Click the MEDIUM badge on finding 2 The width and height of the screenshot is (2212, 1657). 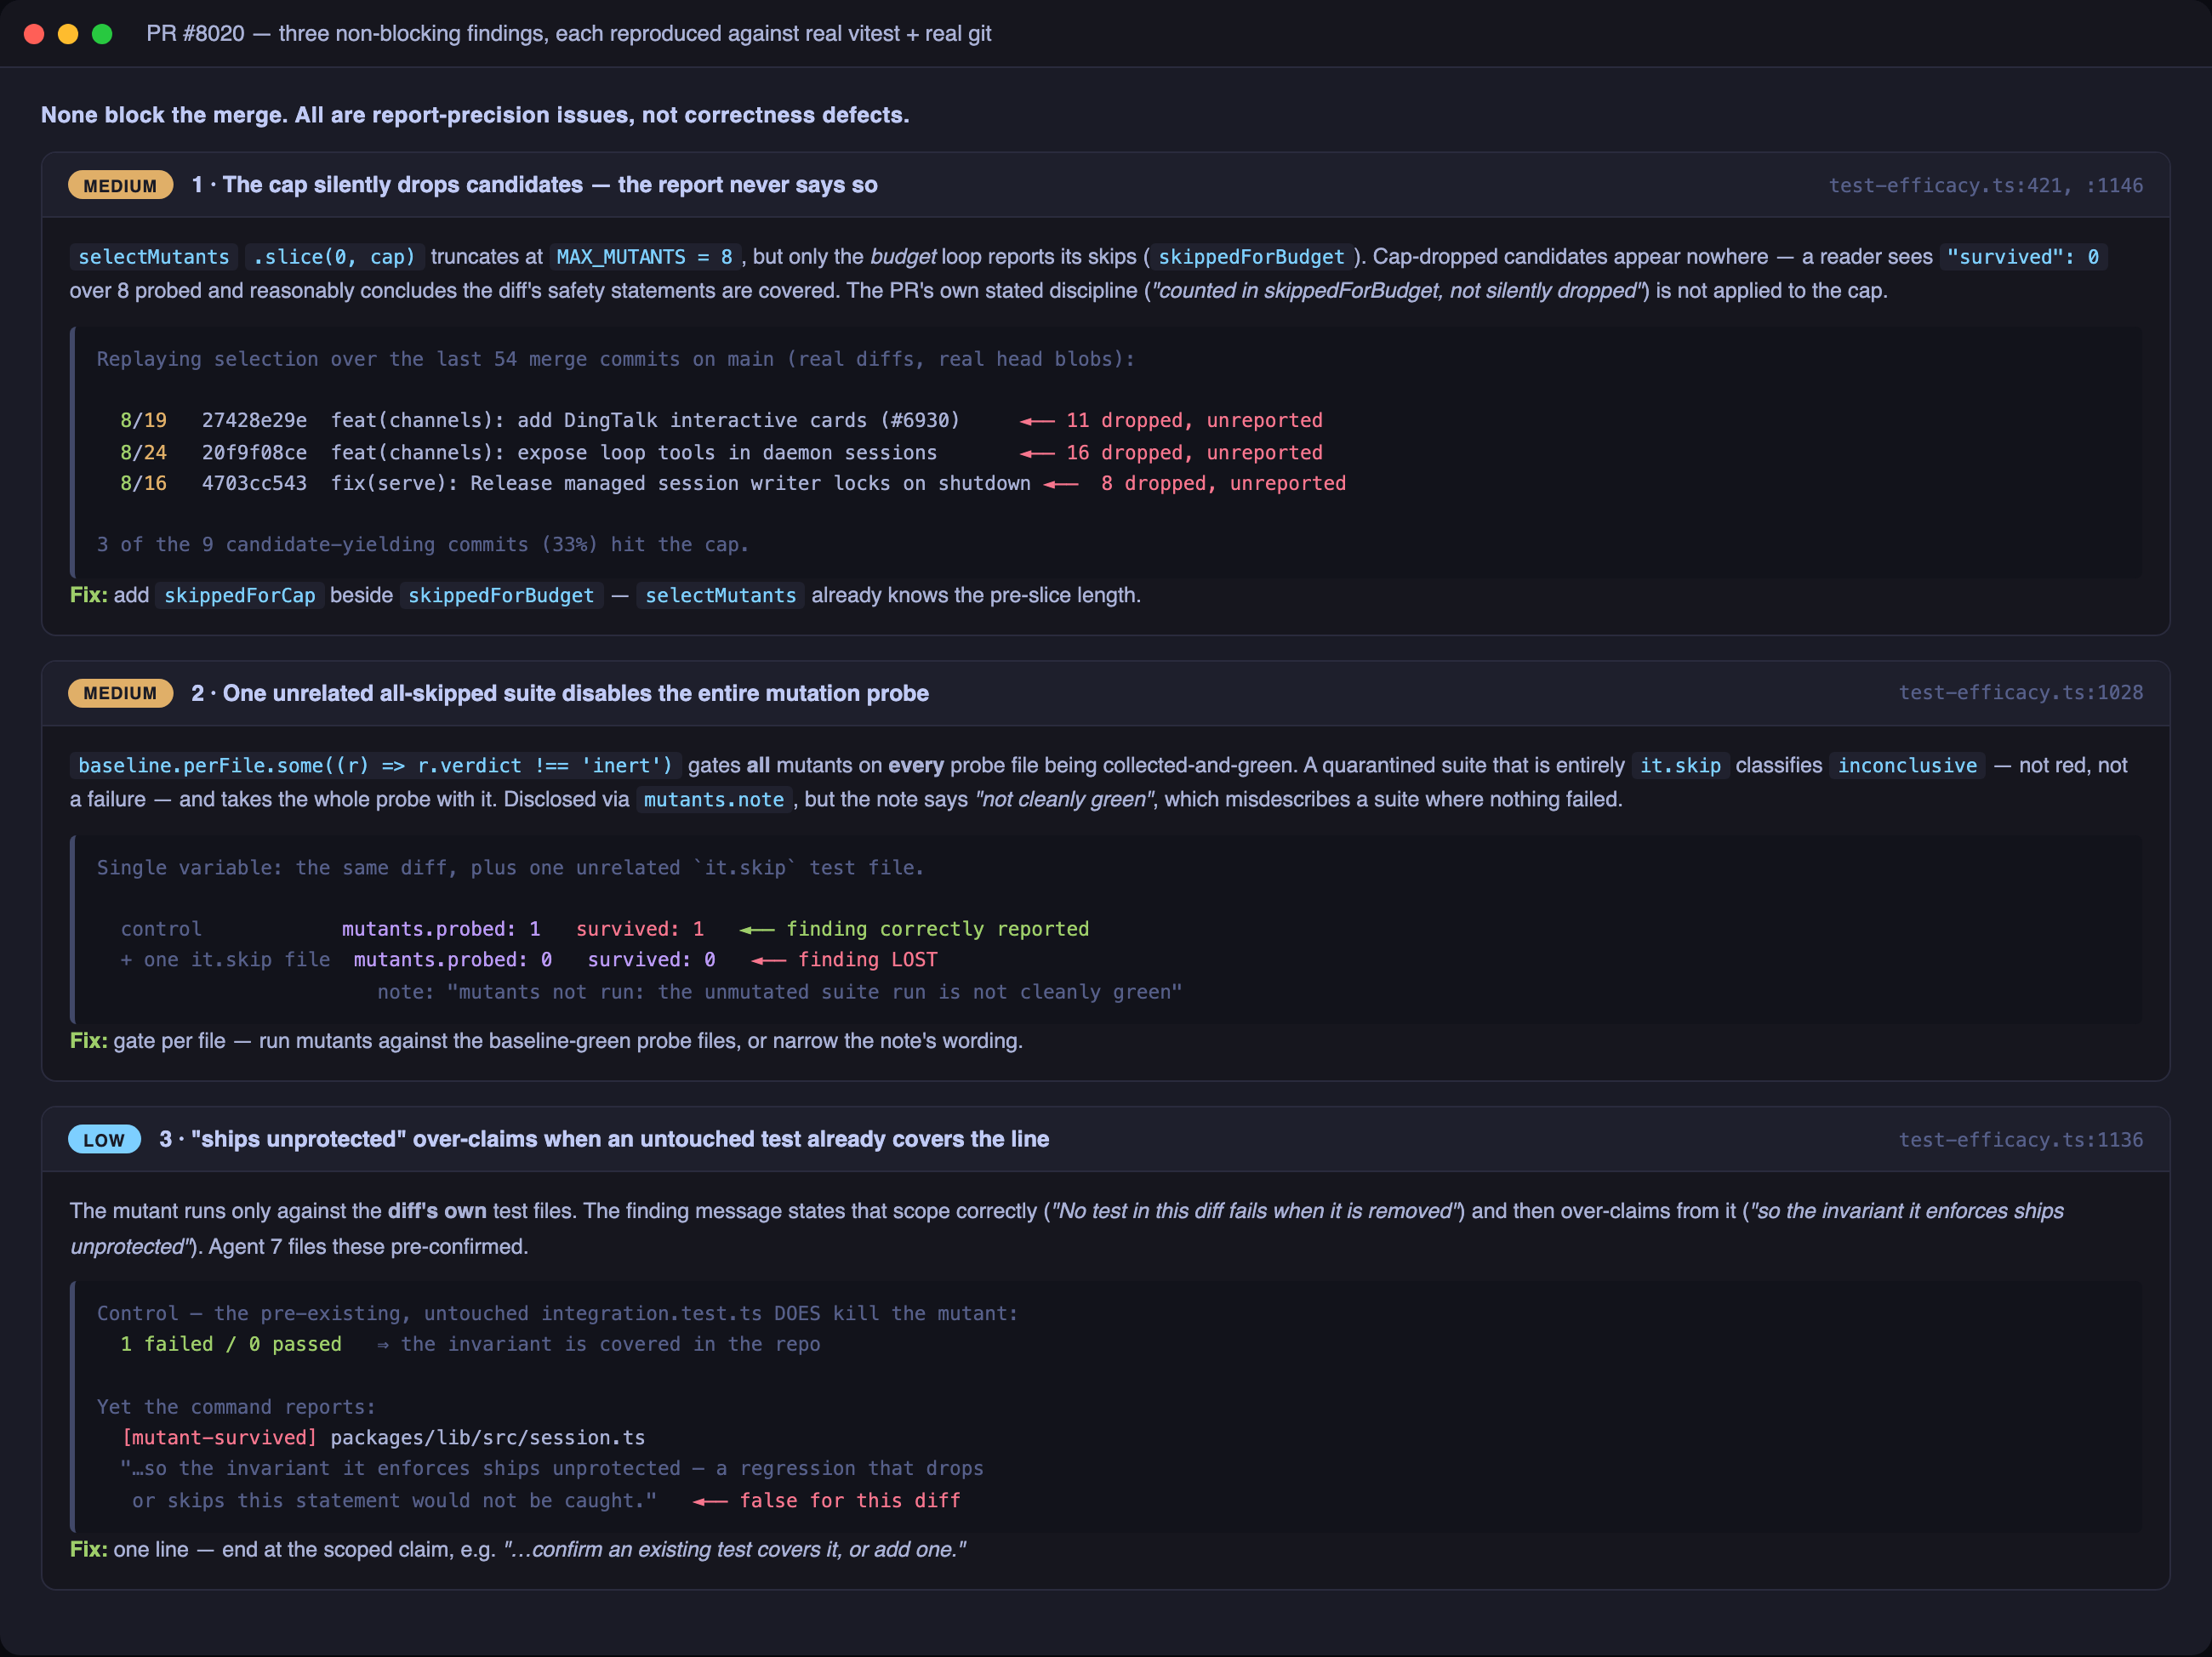120,693
